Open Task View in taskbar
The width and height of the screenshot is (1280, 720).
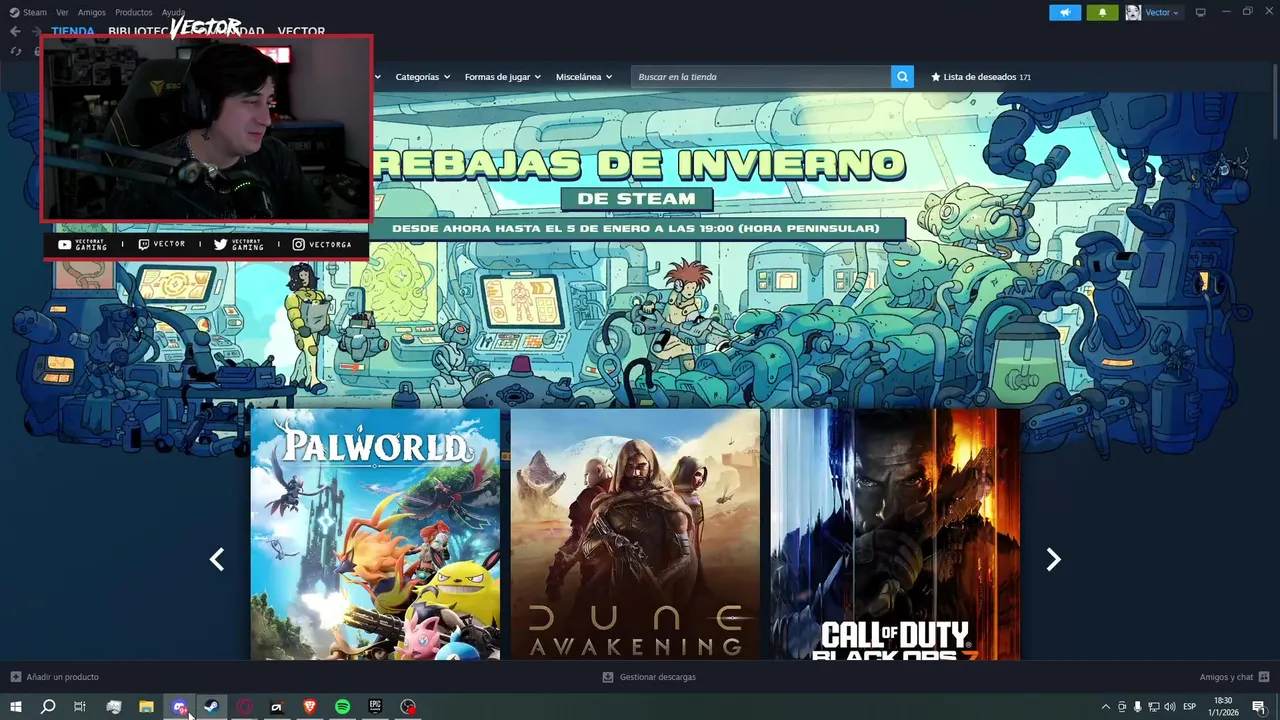80,707
